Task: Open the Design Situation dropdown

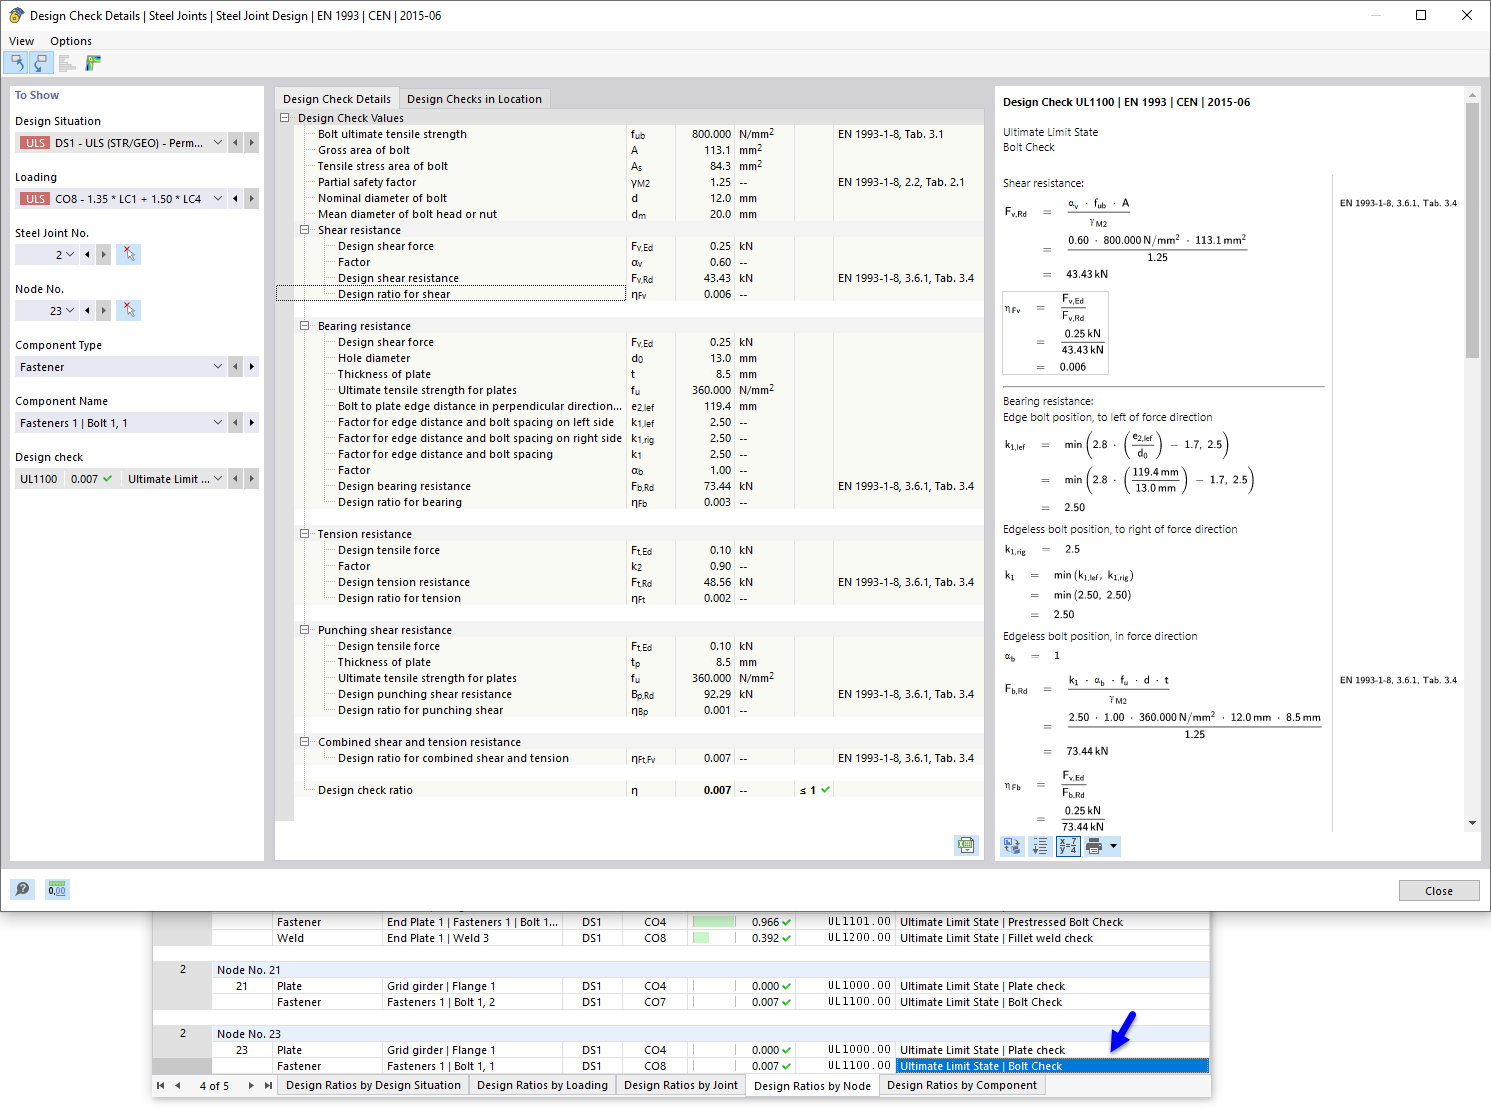Action: 218,143
